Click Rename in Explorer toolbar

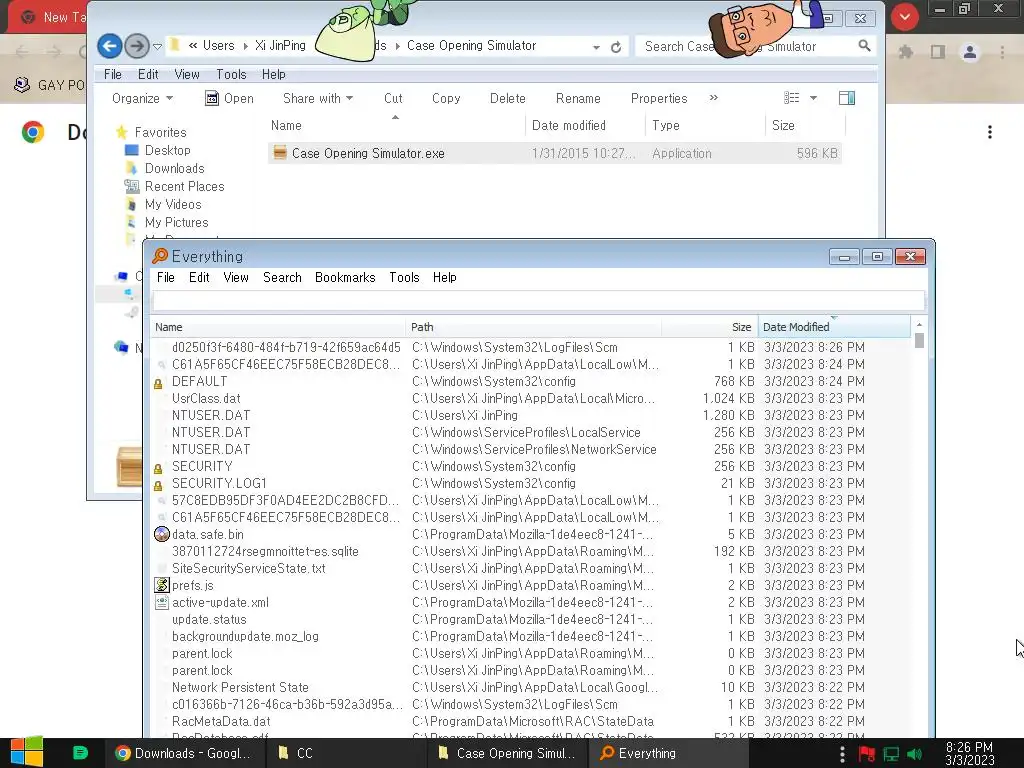coord(578,98)
